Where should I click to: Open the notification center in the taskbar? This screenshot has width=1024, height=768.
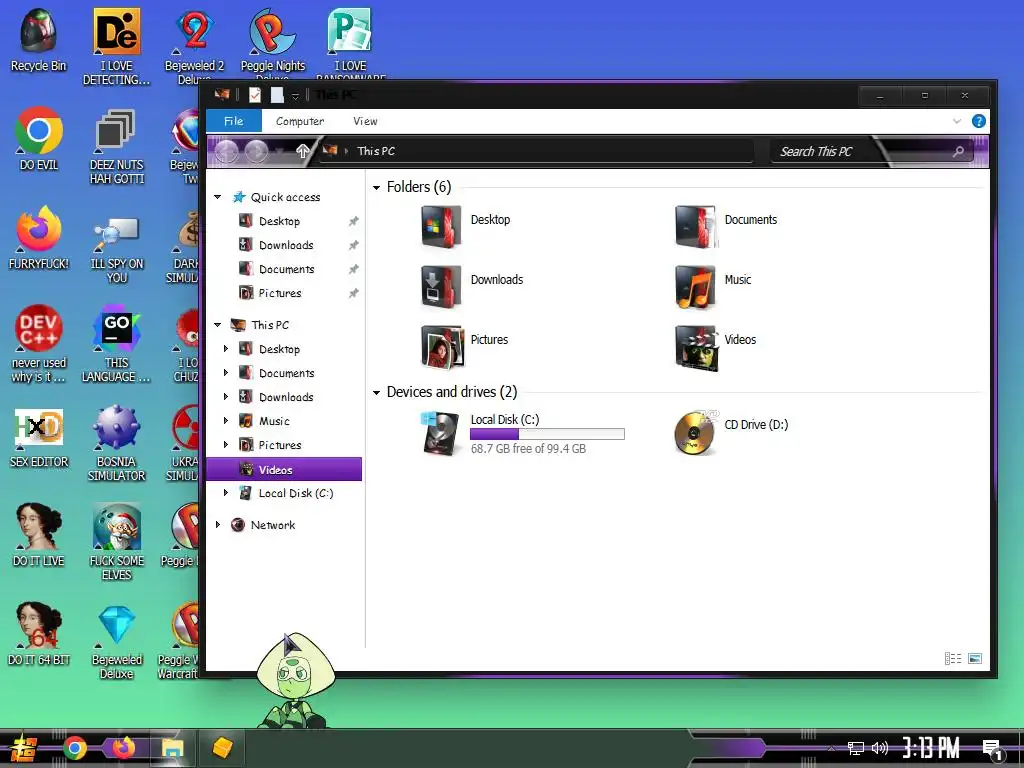pyautogui.click(x=992, y=749)
